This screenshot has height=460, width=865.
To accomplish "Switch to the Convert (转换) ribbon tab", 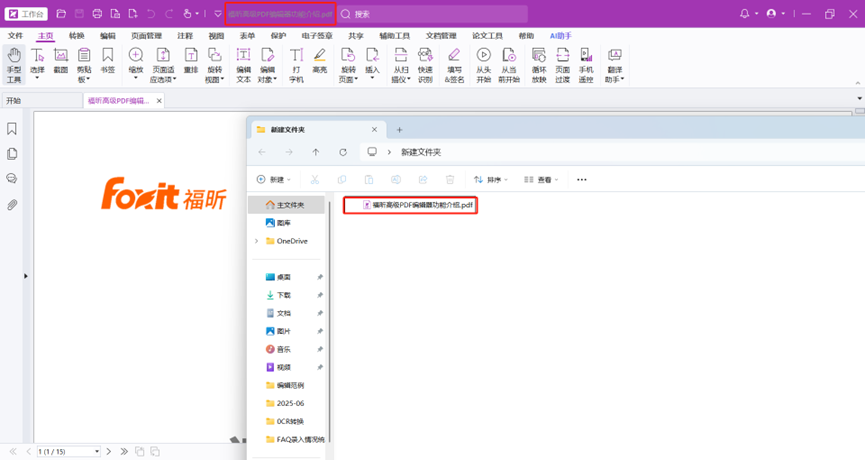I will pos(77,36).
